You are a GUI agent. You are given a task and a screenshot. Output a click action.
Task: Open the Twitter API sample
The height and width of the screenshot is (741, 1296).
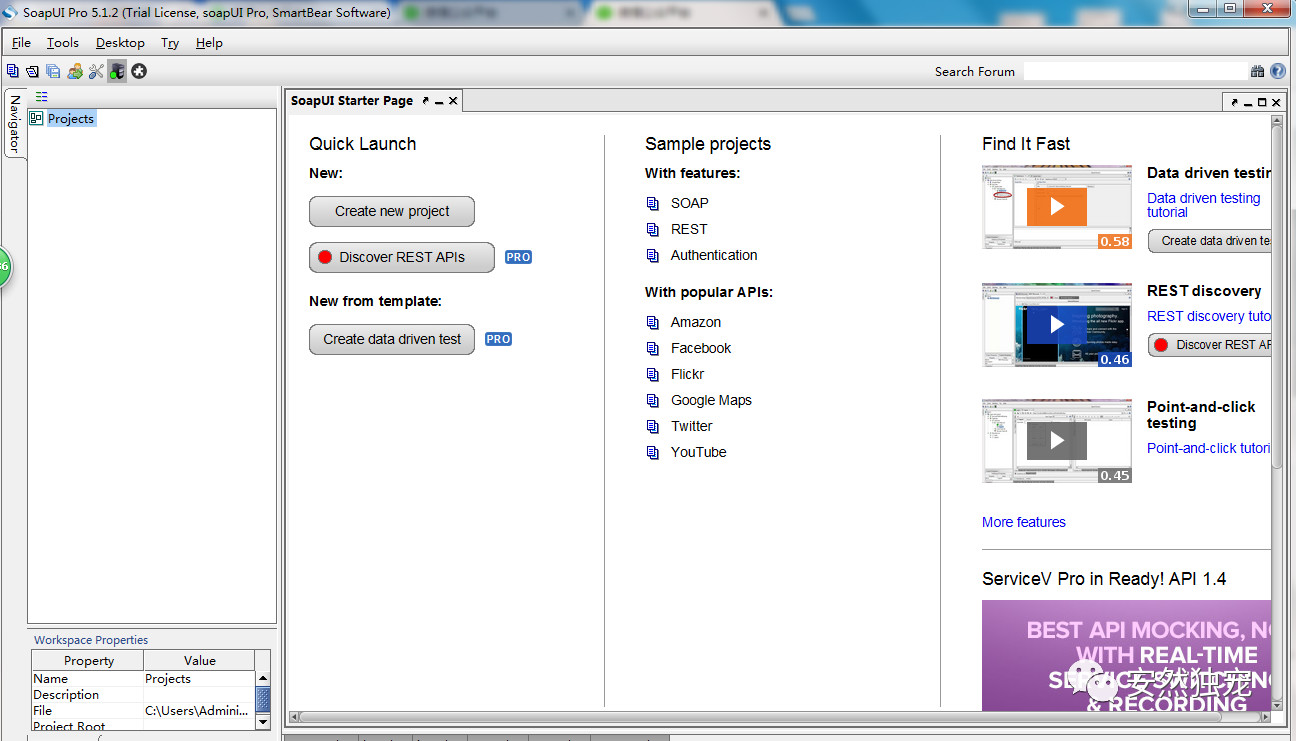(x=692, y=426)
